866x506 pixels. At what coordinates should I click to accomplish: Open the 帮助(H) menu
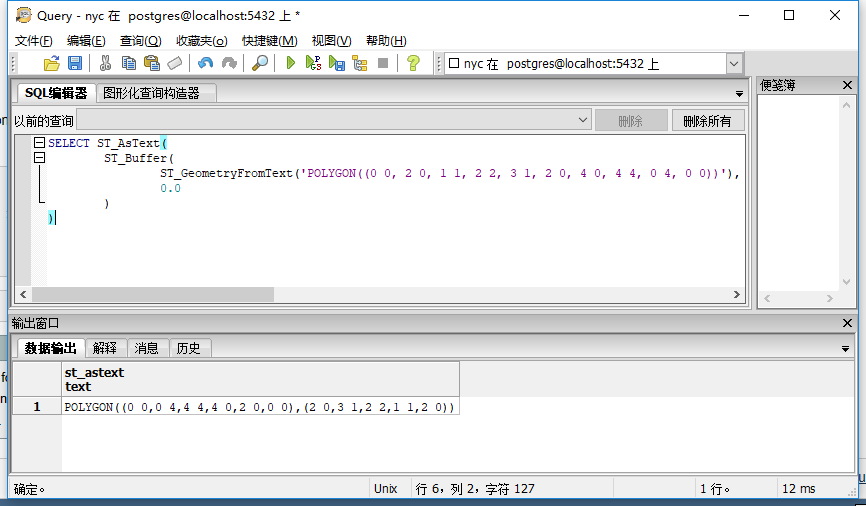(x=386, y=41)
